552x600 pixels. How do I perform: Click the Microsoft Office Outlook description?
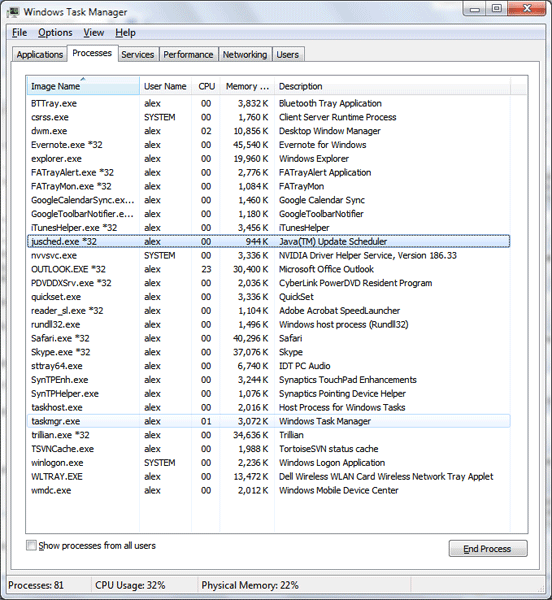pyautogui.click(x=326, y=269)
